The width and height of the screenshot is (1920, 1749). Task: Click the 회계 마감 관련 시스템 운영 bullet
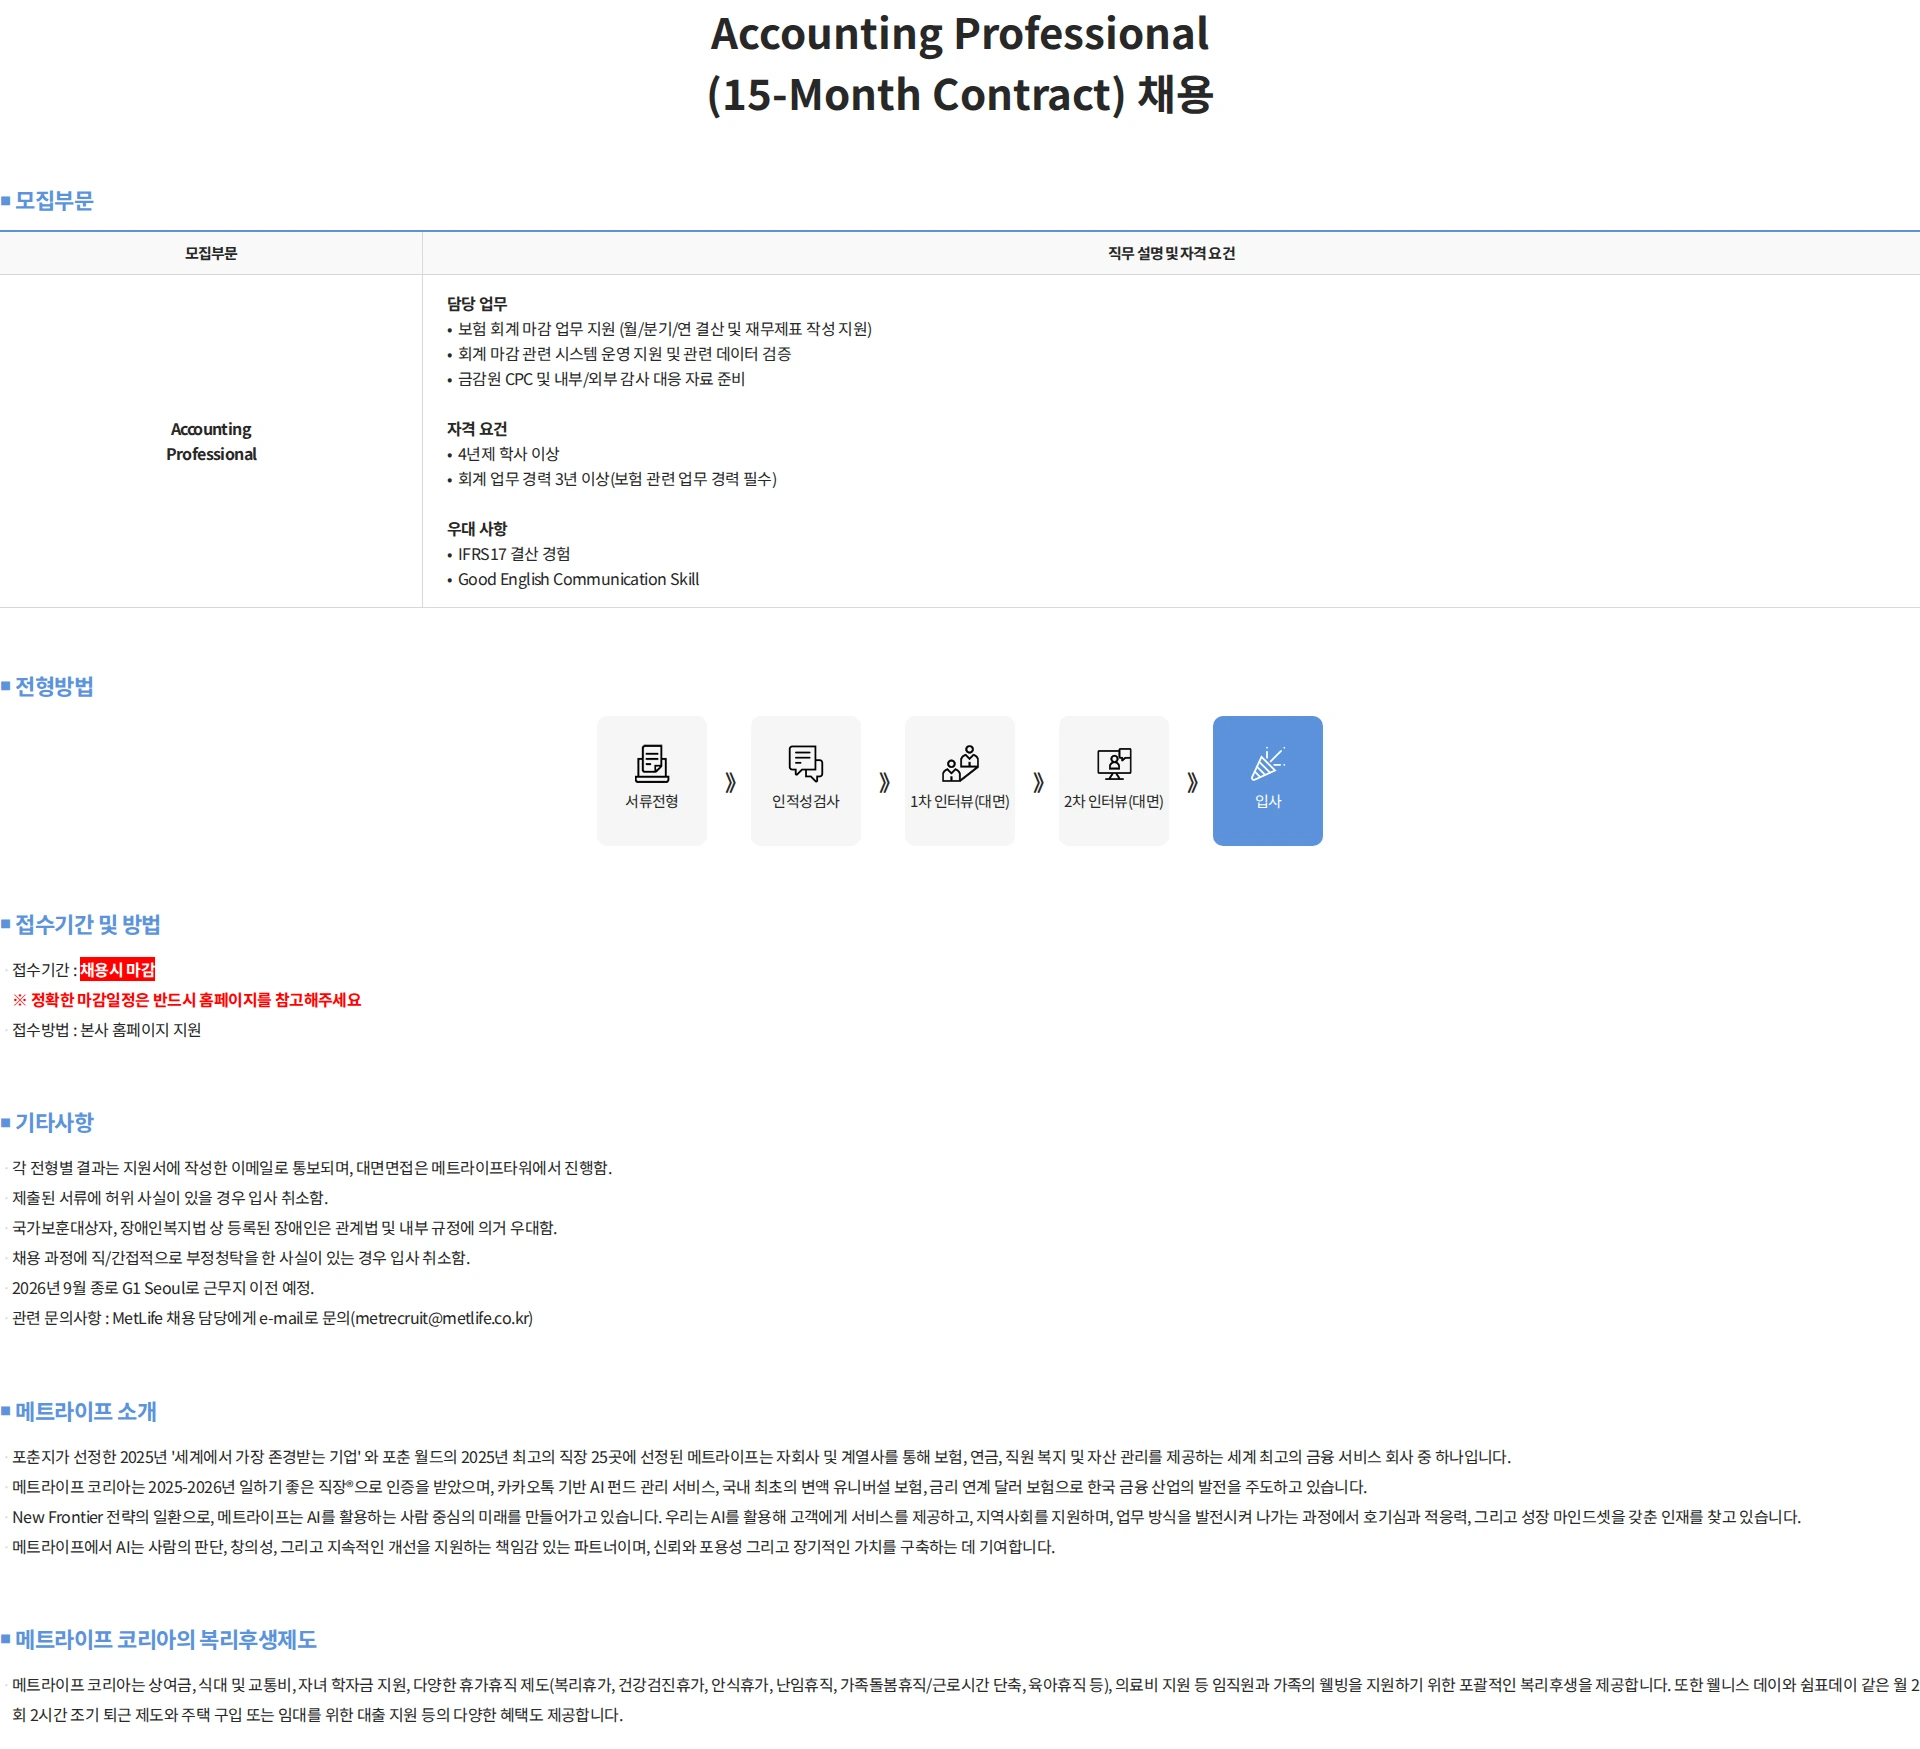pyautogui.click(x=619, y=354)
